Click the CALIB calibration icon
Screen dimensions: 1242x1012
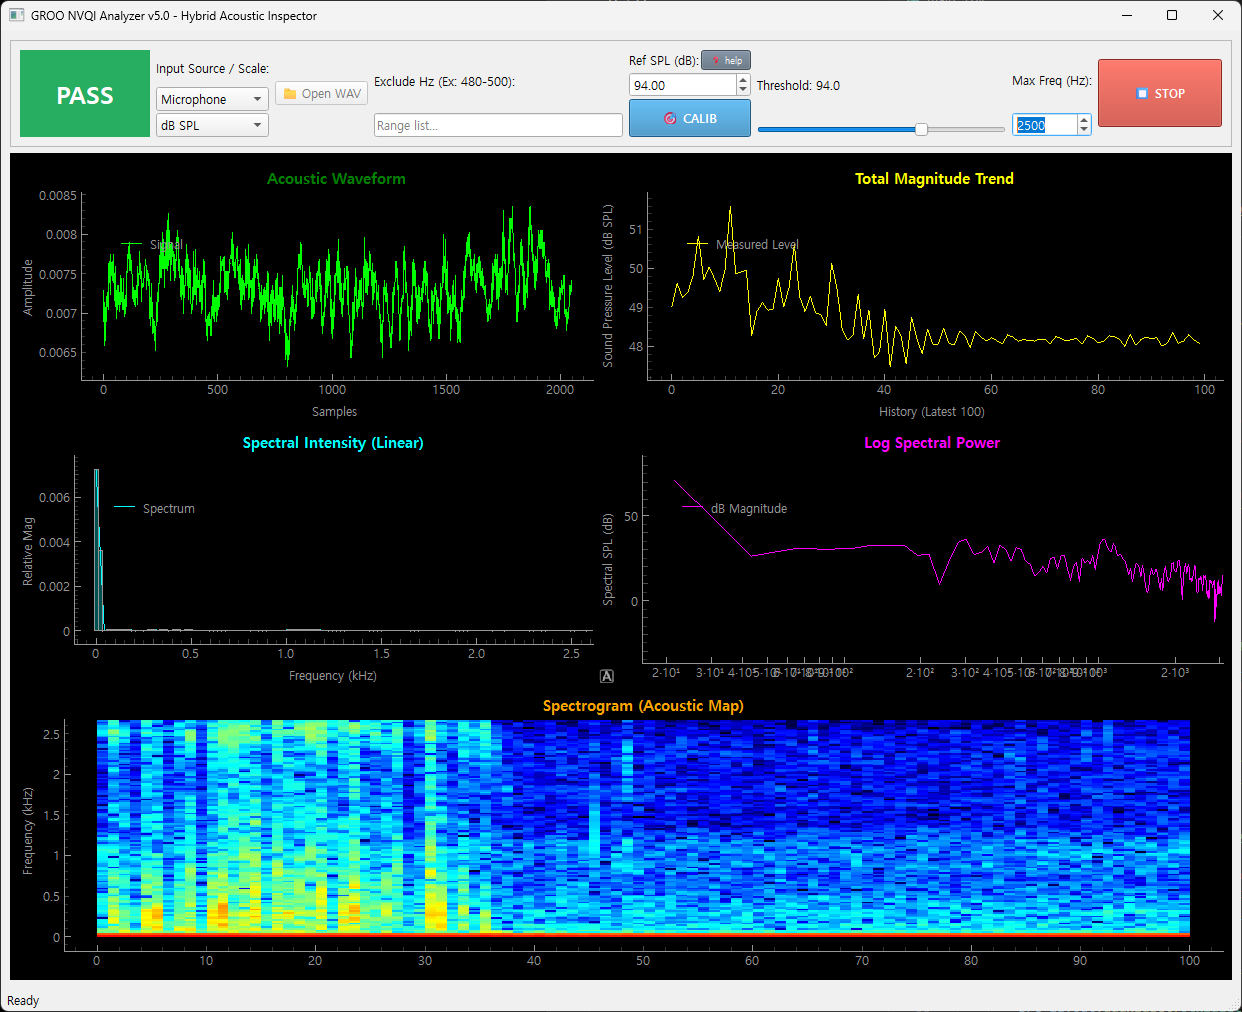pyautogui.click(x=668, y=118)
